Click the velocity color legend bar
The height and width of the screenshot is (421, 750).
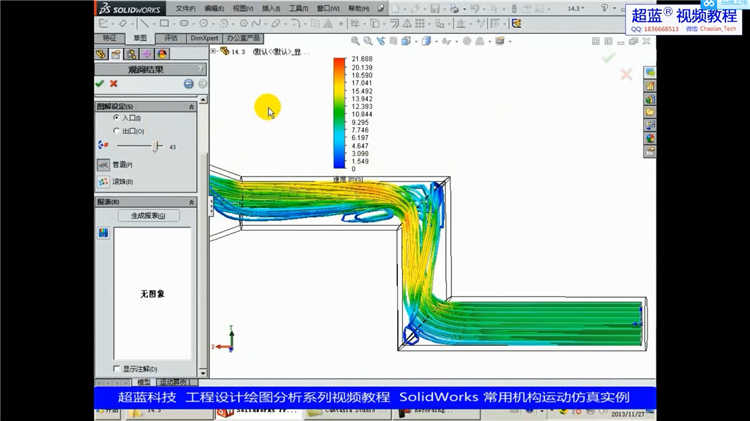coord(339,113)
